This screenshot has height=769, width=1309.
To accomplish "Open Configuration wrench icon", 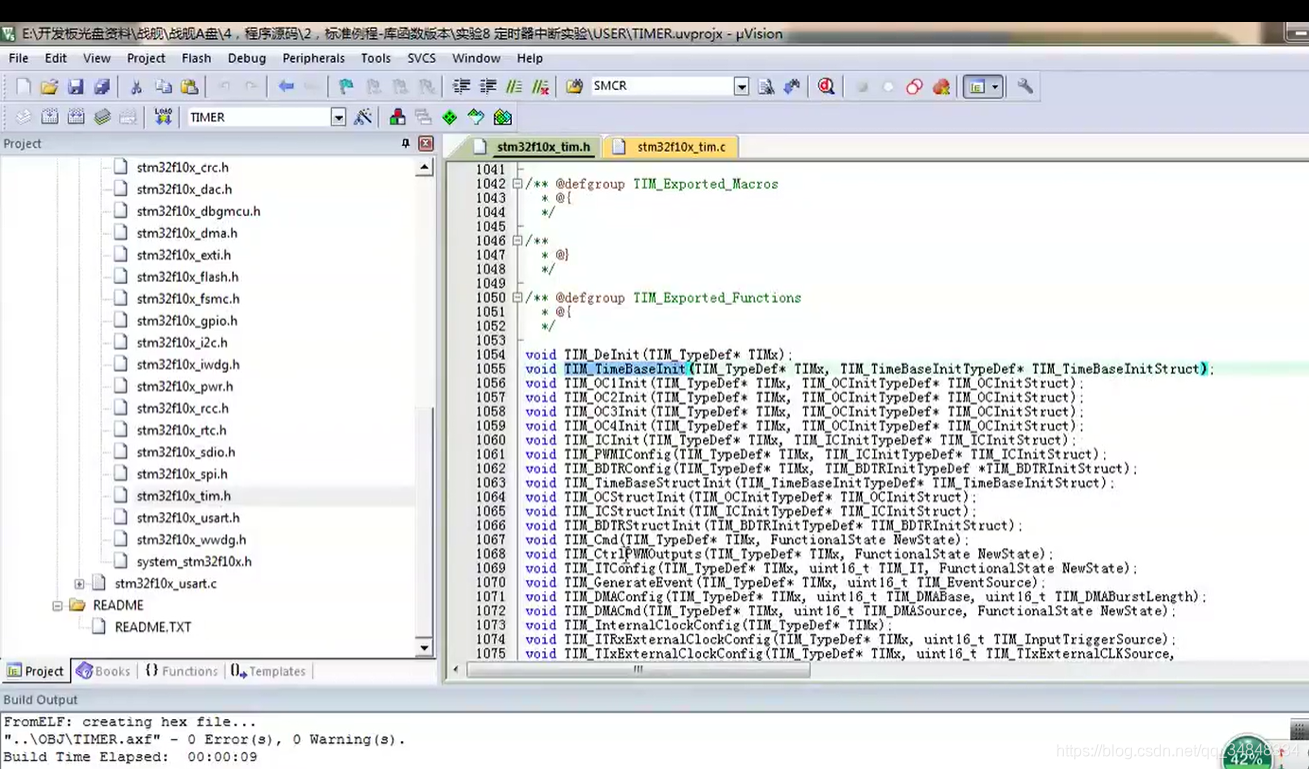I will [1025, 87].
